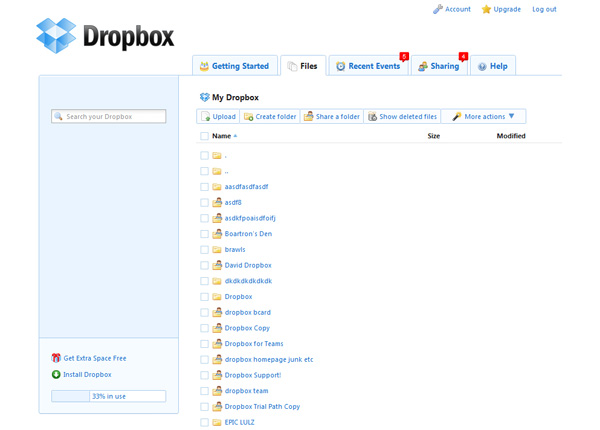Click the Dropbox logo box icon
The image size is (600, 430).
56,35
